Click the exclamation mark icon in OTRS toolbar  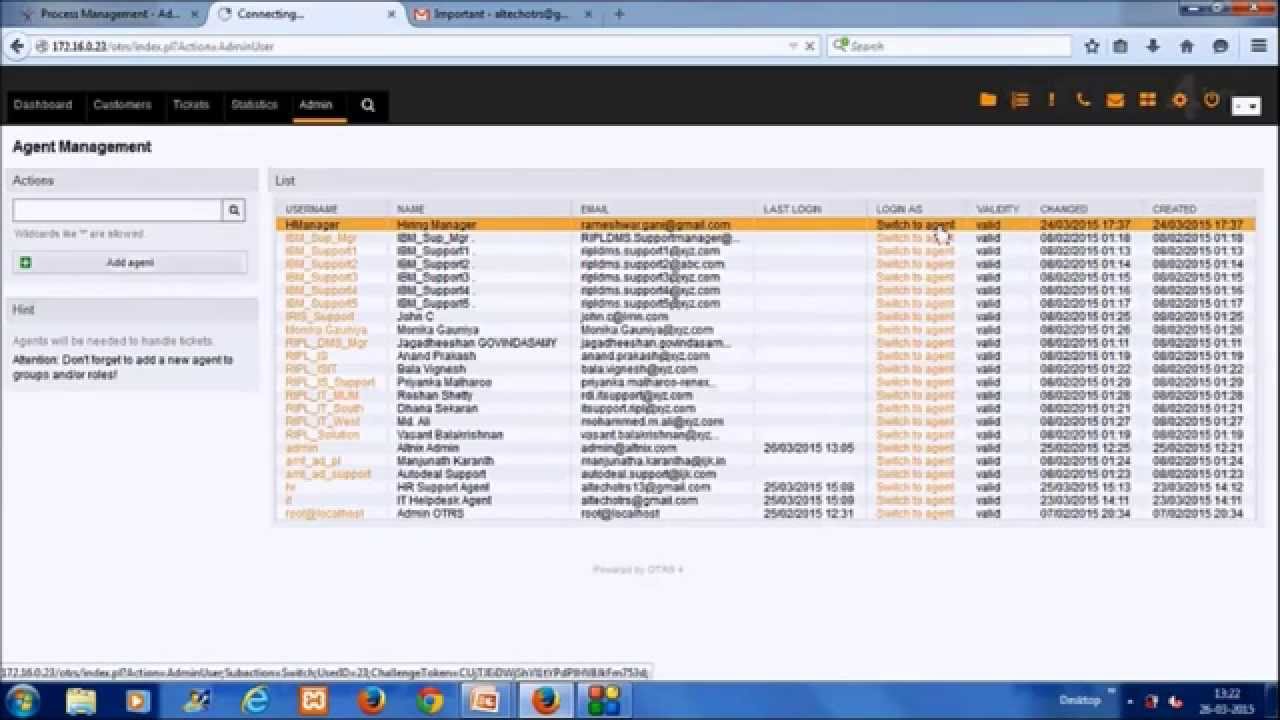[1052, 100]
